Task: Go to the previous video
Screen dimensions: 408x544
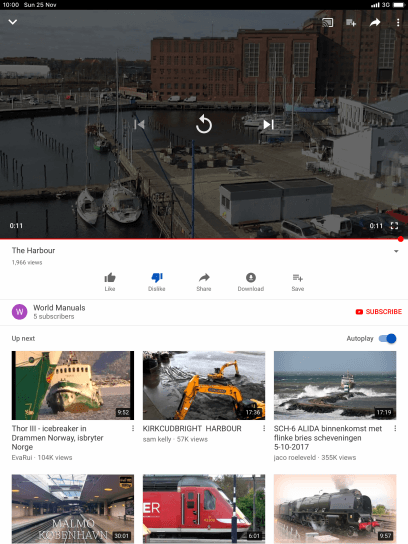Action: [x=139, y=124]
